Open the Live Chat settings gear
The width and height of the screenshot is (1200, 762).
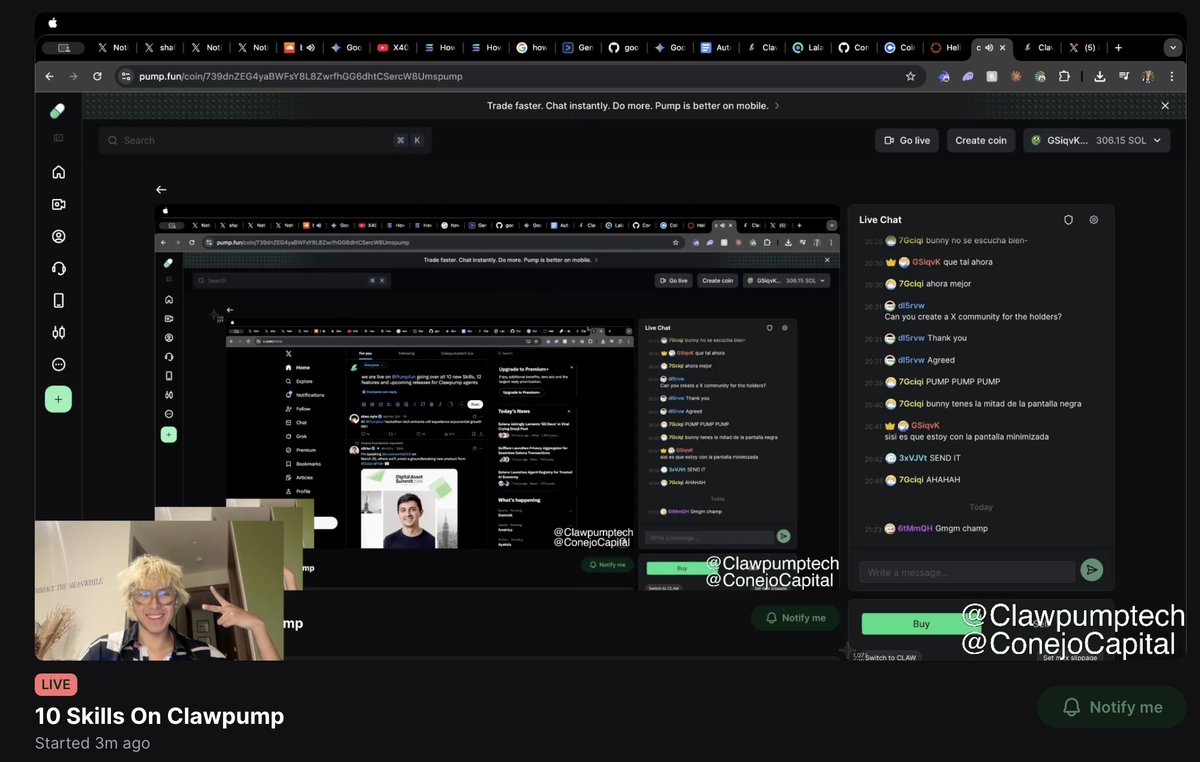point(1094,219)
